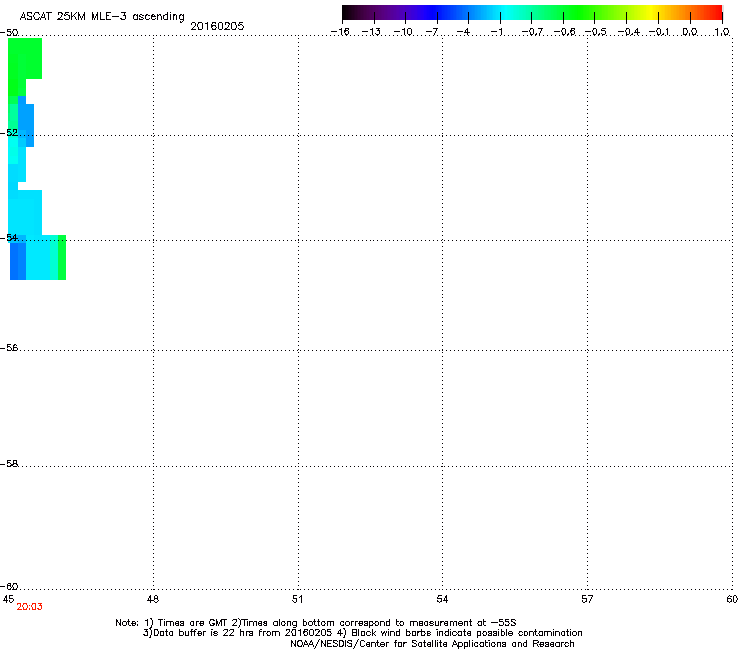The width and height of the screenshot is (740, 650).
Task: Click the -0.4 colorbar scale label
Action: coord(629,32)
